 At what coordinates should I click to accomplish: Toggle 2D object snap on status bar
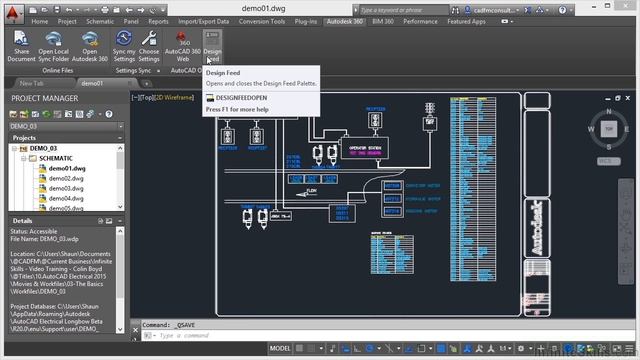pos(421,349)
